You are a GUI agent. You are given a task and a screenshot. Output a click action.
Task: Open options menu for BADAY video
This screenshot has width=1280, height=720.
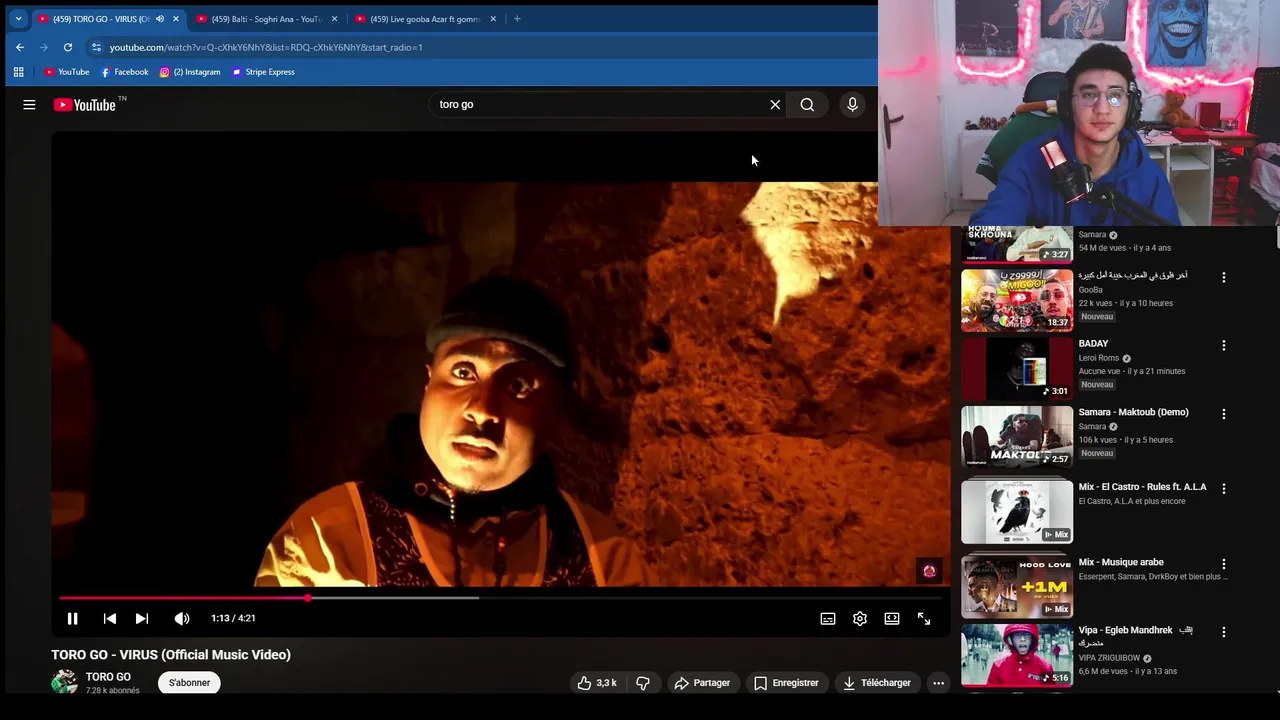(1223, 345)
